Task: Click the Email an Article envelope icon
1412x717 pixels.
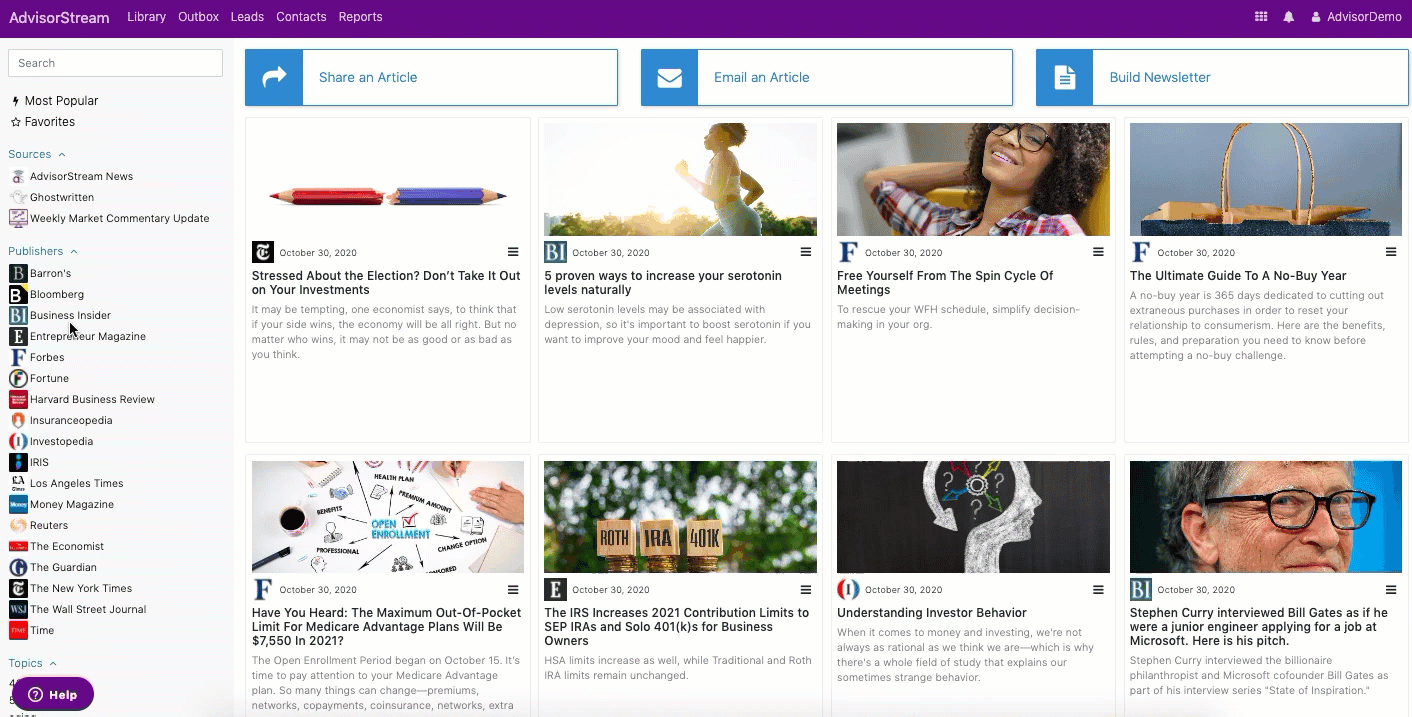Action: pyautogui.click(x=670, y=78)
